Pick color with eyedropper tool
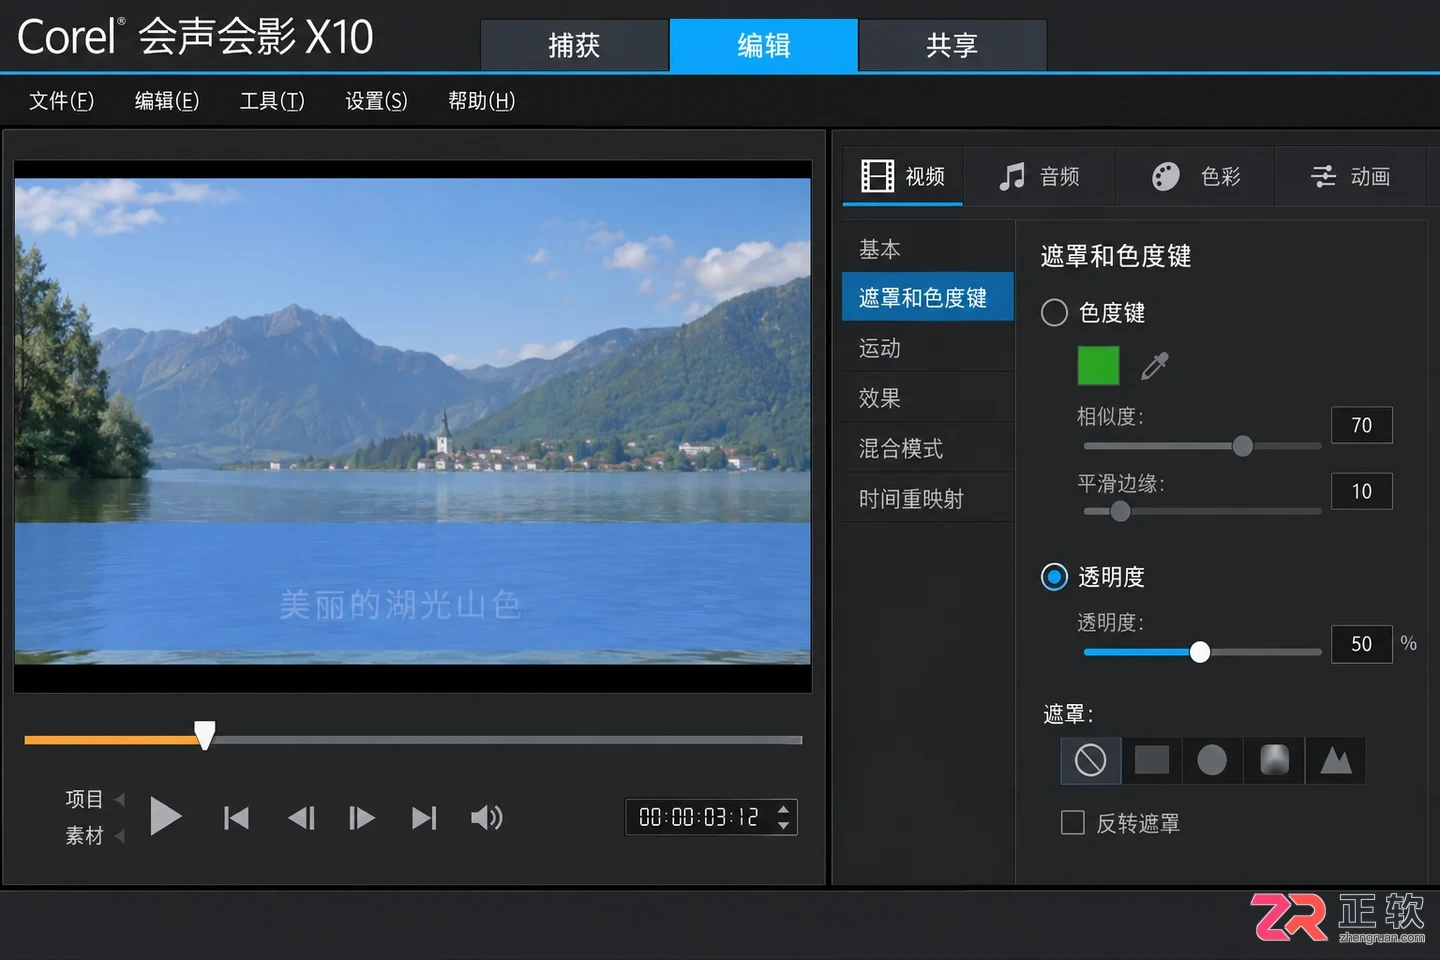This screenshot has height=960, width=1440. point(1155,366)
